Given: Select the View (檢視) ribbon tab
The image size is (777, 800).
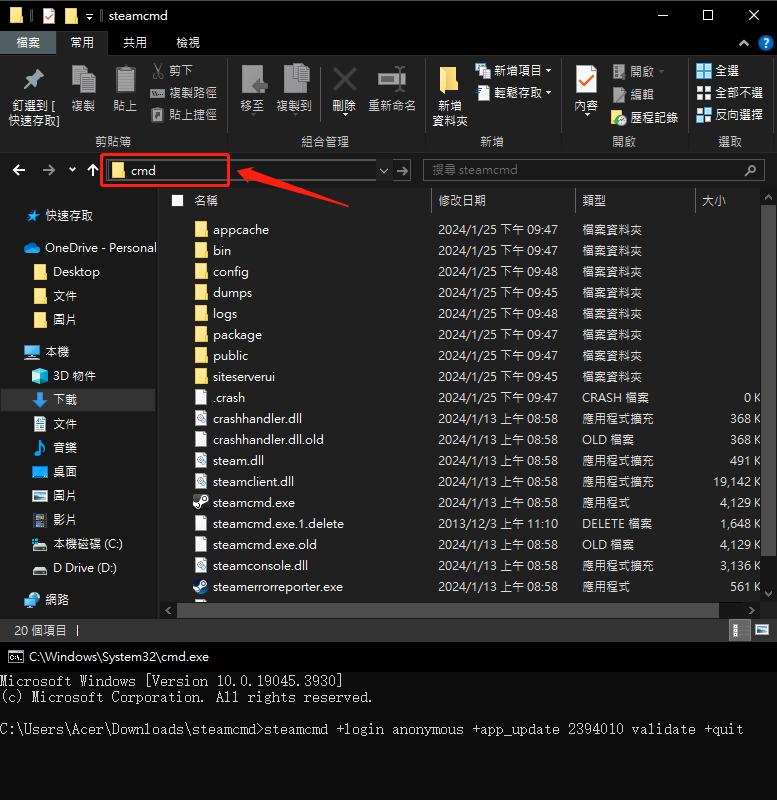Looking at the screenshot, I should [188, 43].
